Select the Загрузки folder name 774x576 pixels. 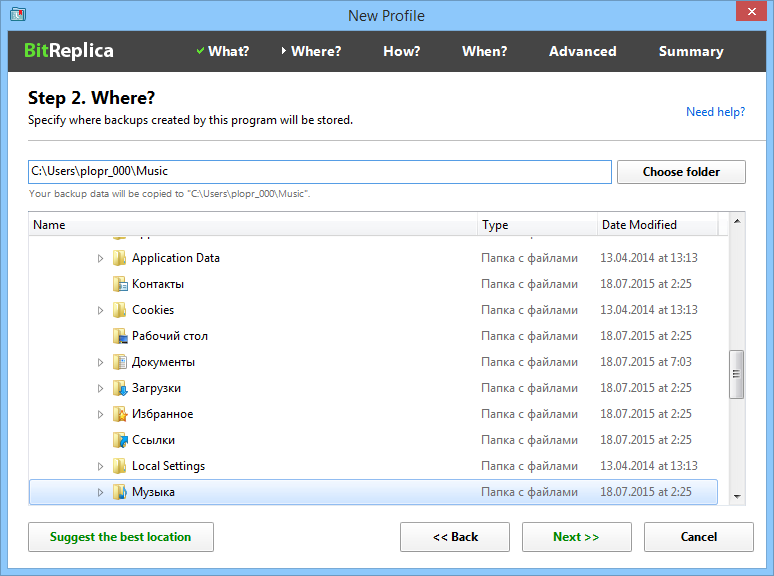pyautogui.click(x=156, y=388)
